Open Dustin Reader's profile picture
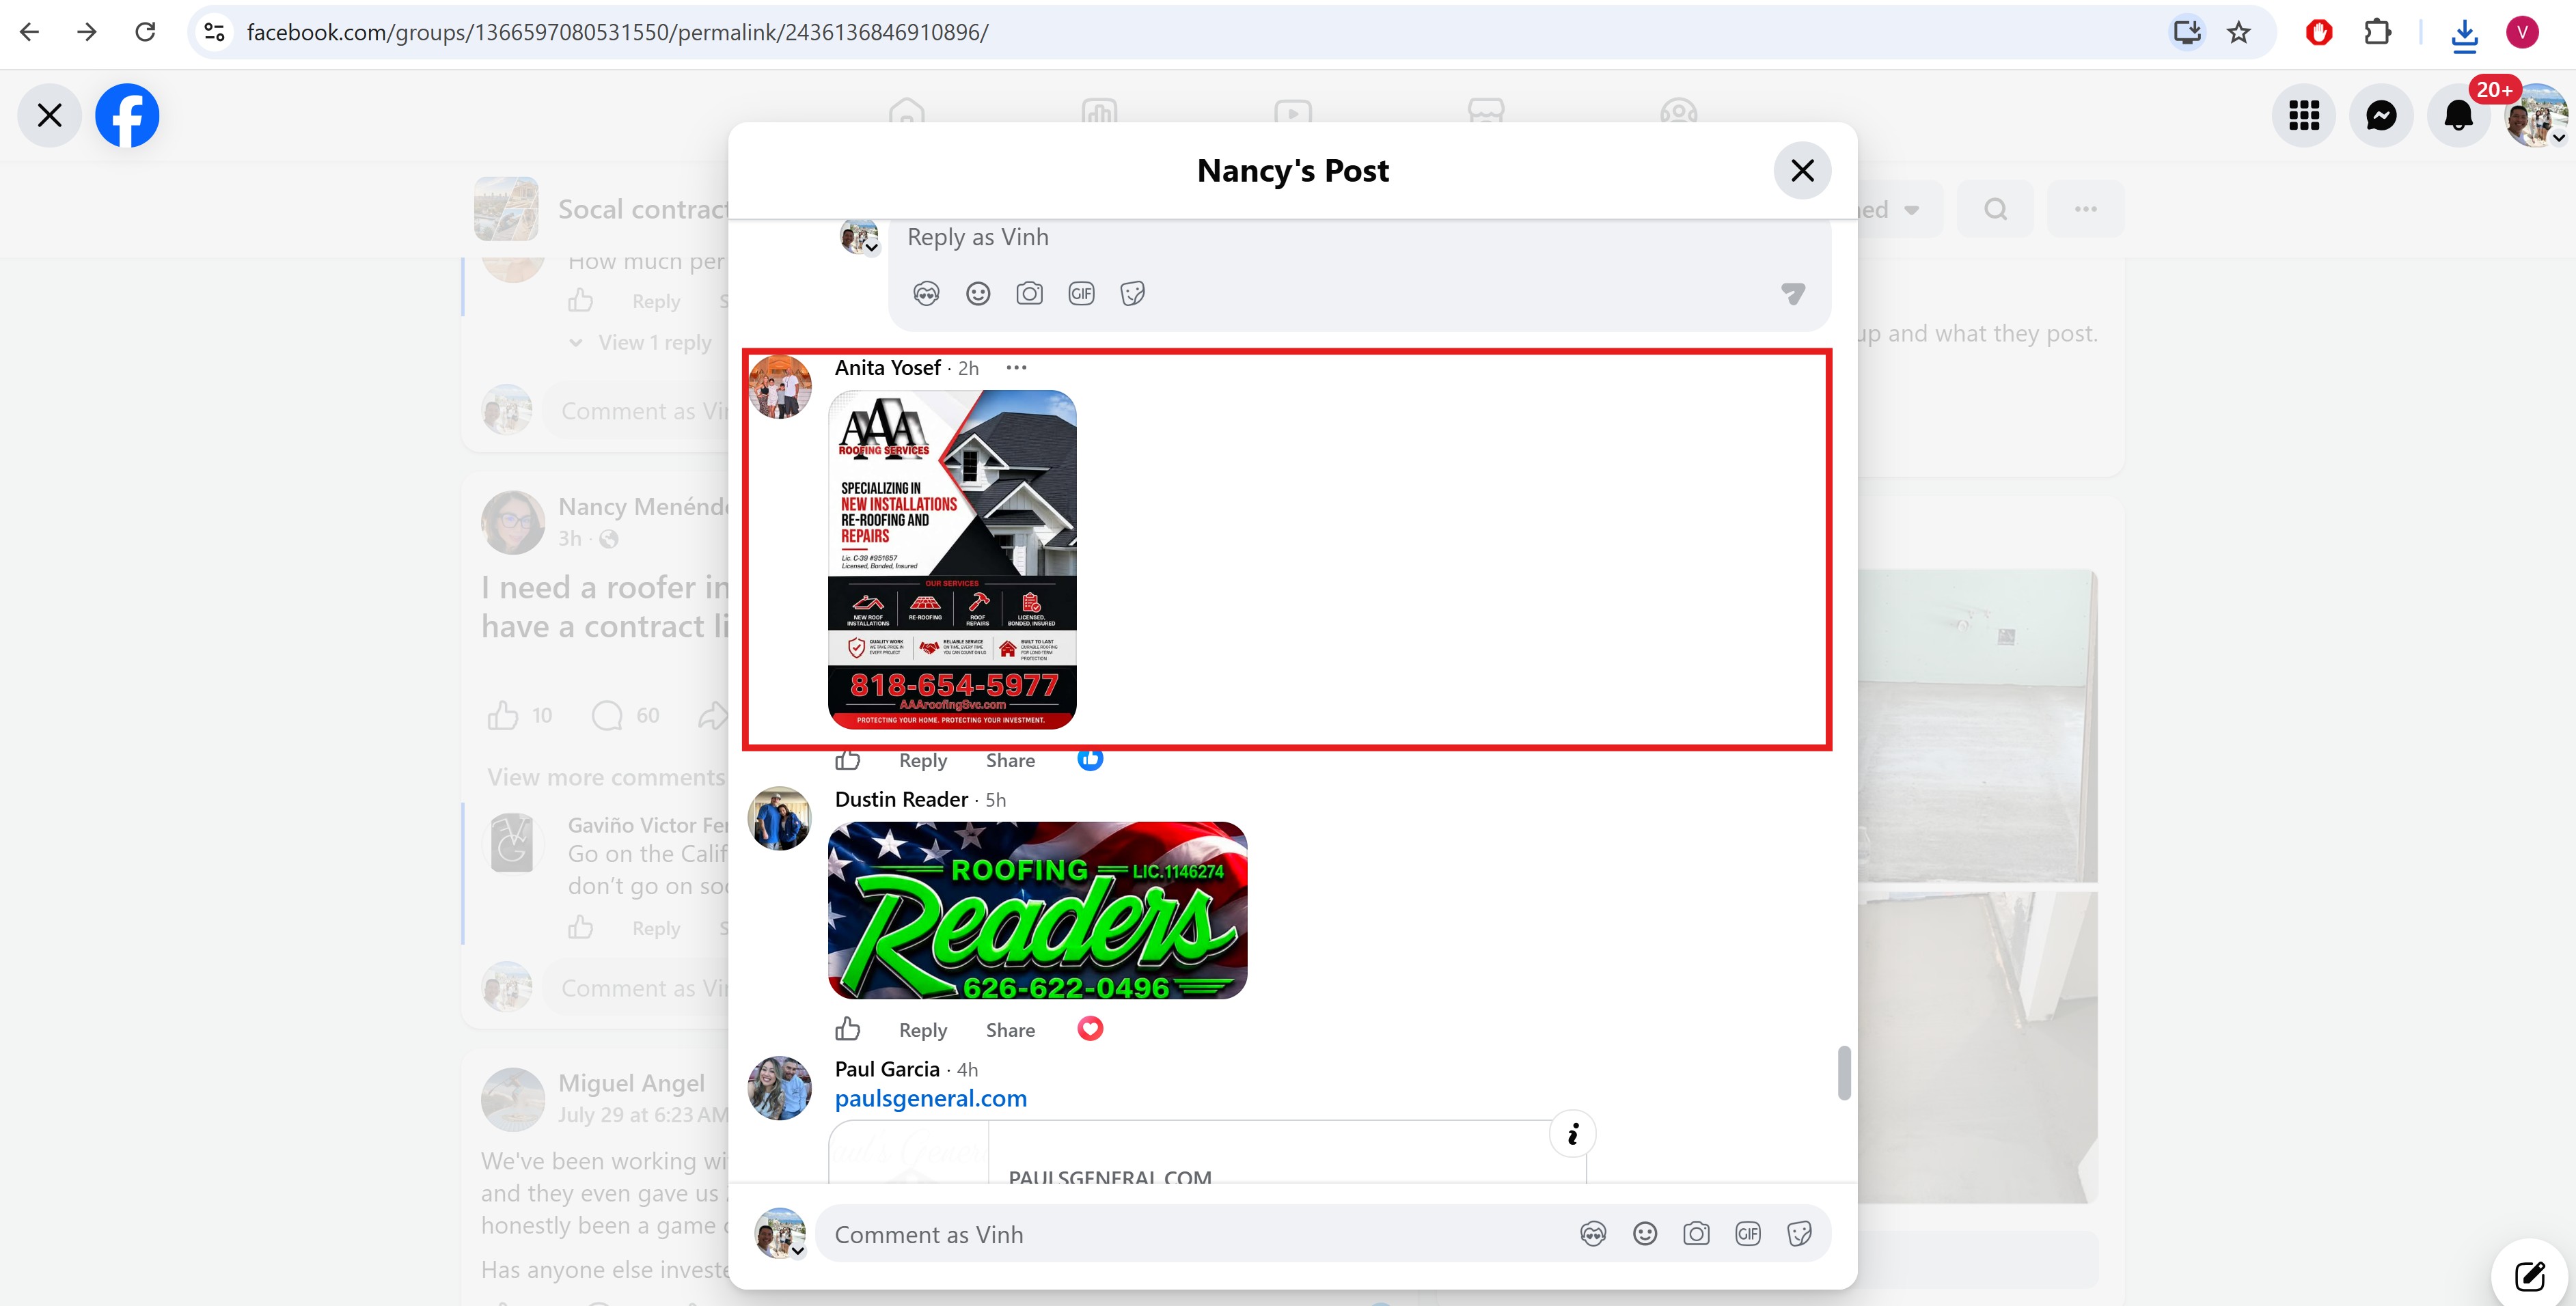This screenshot has height=1306, width=2576. pyautogui.click(x=780, y=818)
